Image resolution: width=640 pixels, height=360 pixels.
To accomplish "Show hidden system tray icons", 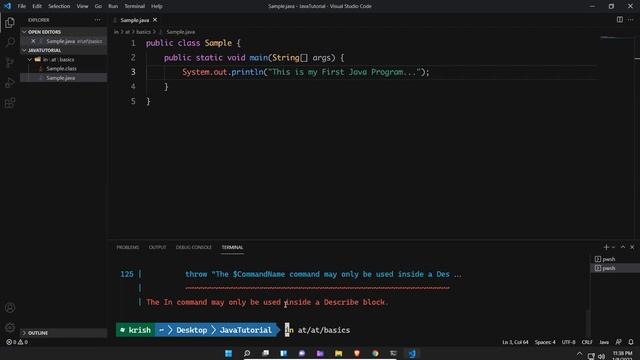I will (579, 354).
